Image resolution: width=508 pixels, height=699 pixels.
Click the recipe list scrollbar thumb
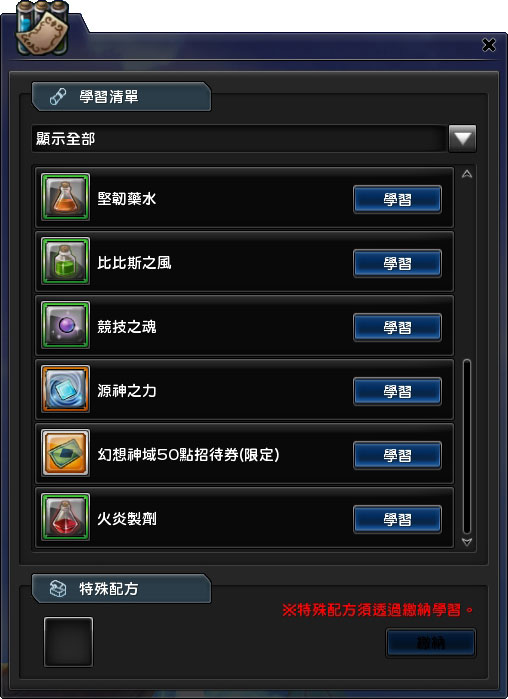tap(467, 447)
